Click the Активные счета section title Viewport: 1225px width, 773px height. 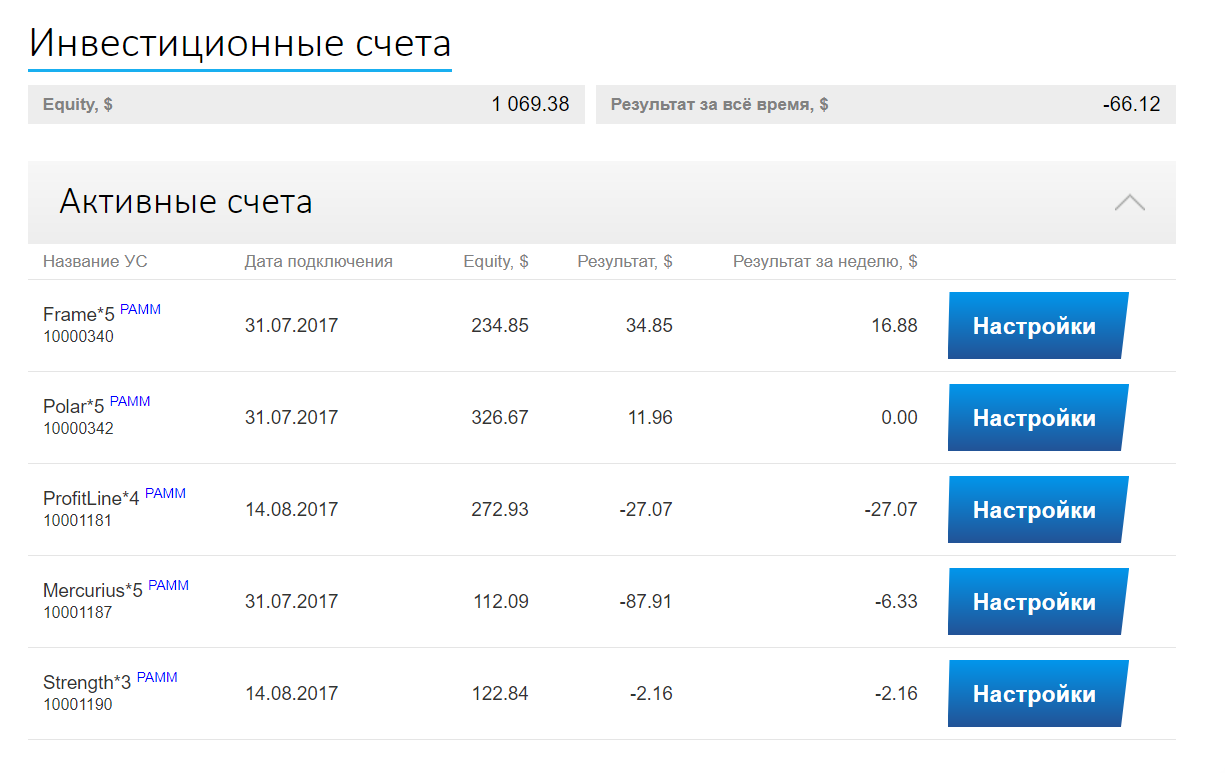coord(186,202)
